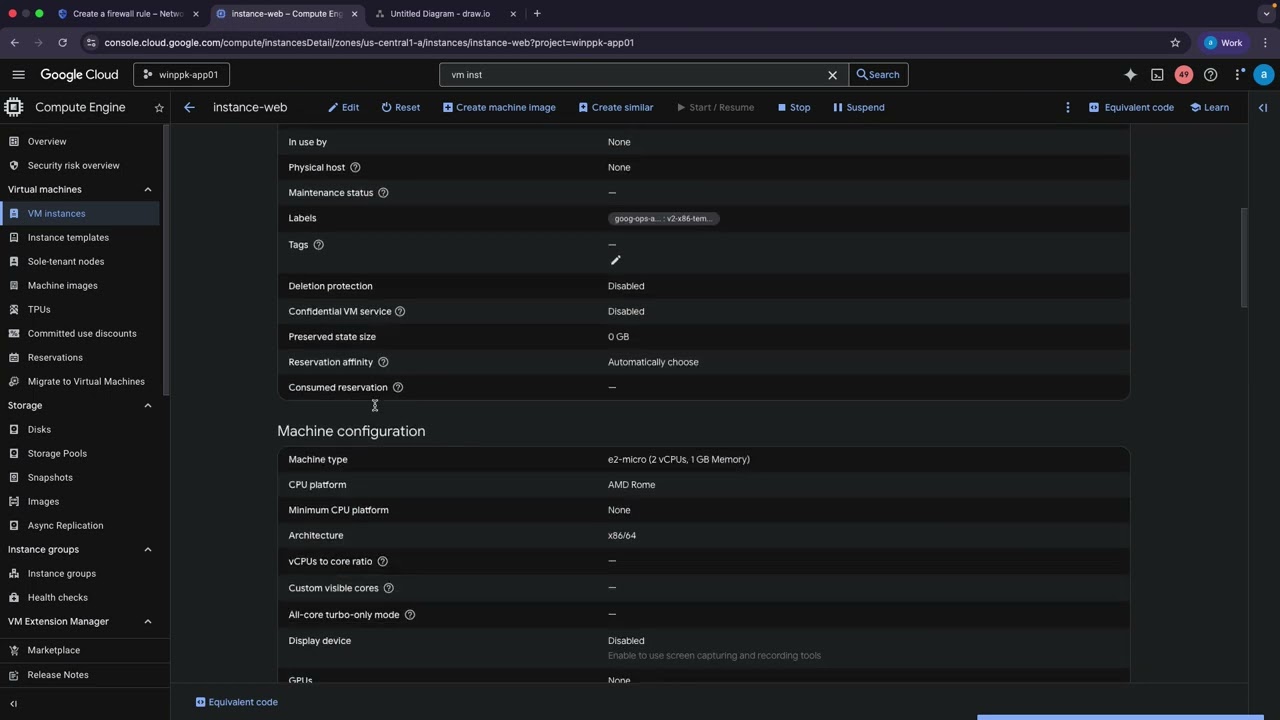Open Disks in sidebar
This screenshot has height=720, width=1280.
click(80, 430)
